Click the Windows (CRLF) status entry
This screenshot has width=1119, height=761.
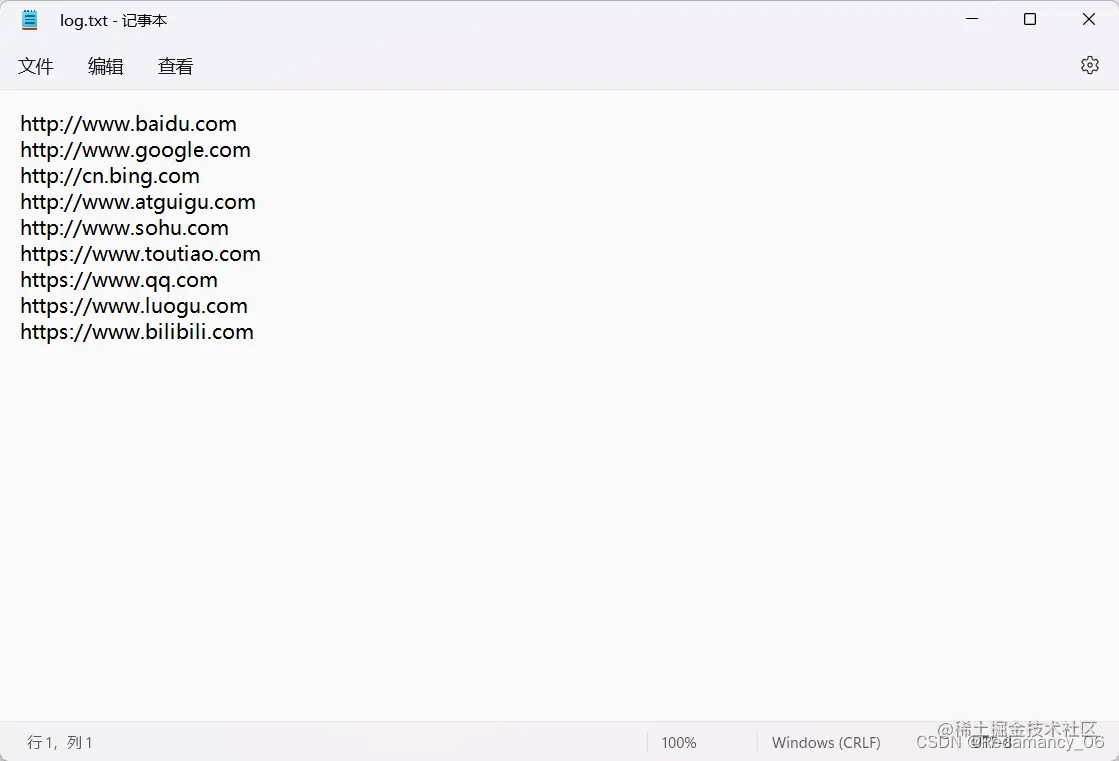[x=826, y=742]
